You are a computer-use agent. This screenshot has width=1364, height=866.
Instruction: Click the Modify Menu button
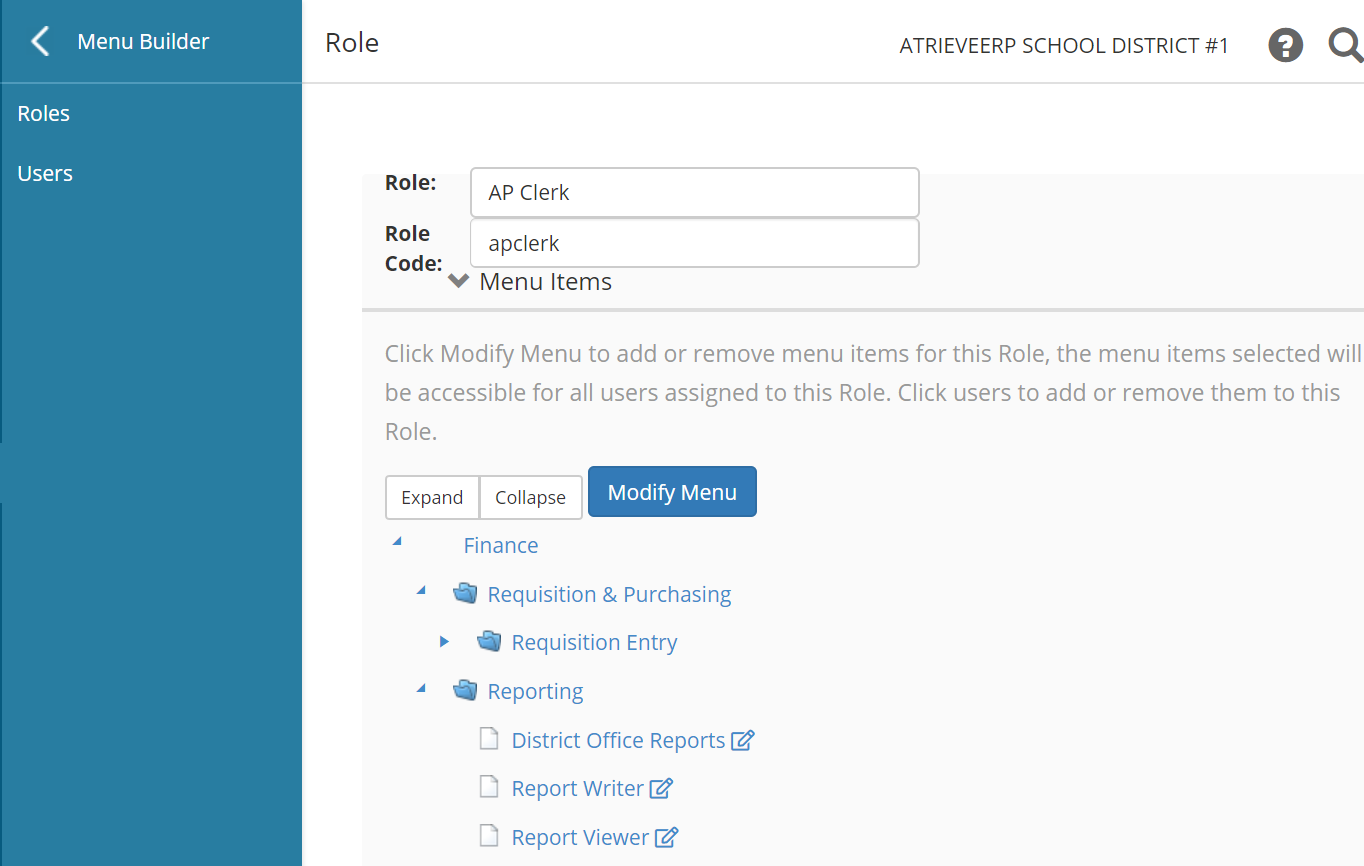672,492
